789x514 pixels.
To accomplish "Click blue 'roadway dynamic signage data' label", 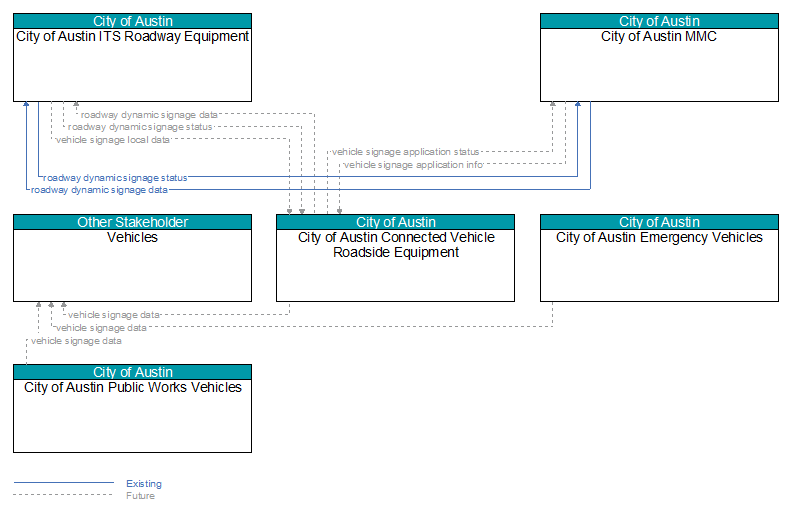I will click(99, 190).
